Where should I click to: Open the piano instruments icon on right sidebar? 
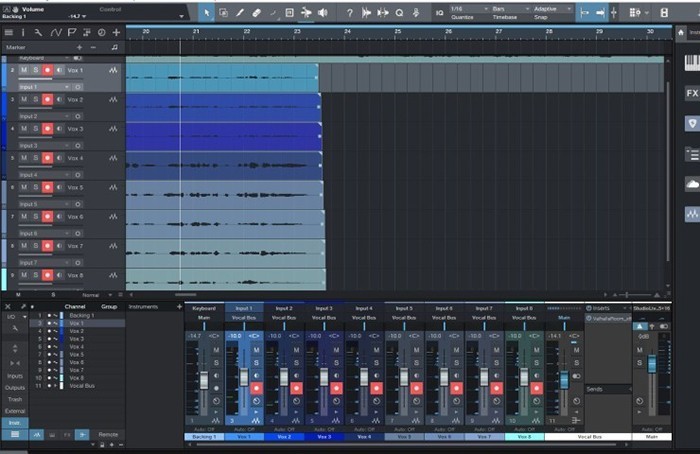(692, 62)
